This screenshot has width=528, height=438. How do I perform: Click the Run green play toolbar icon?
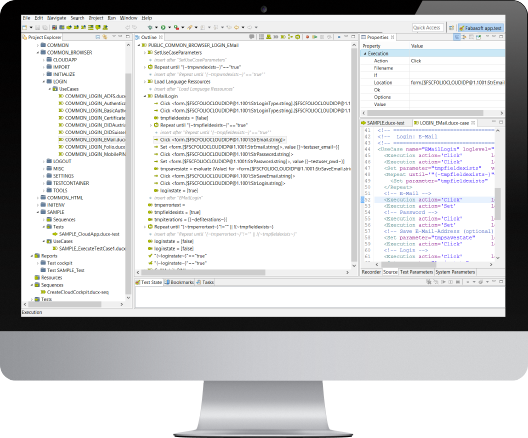click(163, 27)
